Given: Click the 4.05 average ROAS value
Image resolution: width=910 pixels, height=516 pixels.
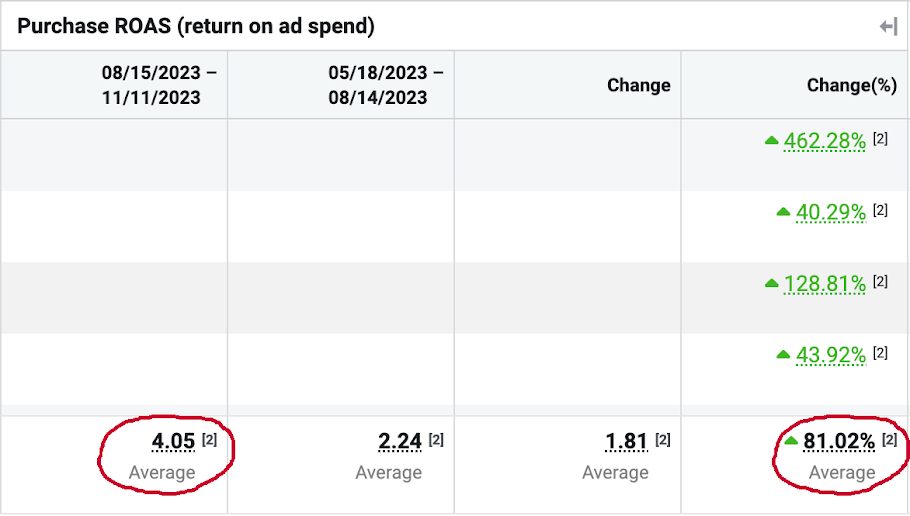Looking at the screenshot, I should 173,441.
